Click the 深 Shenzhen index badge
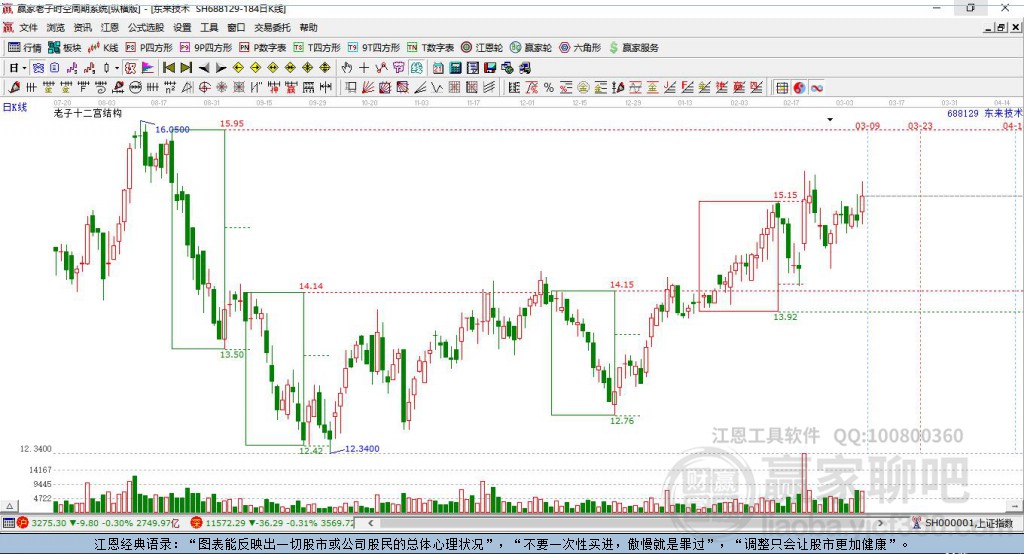Viewport: 1024px width, 554px height. coord(197,523)
